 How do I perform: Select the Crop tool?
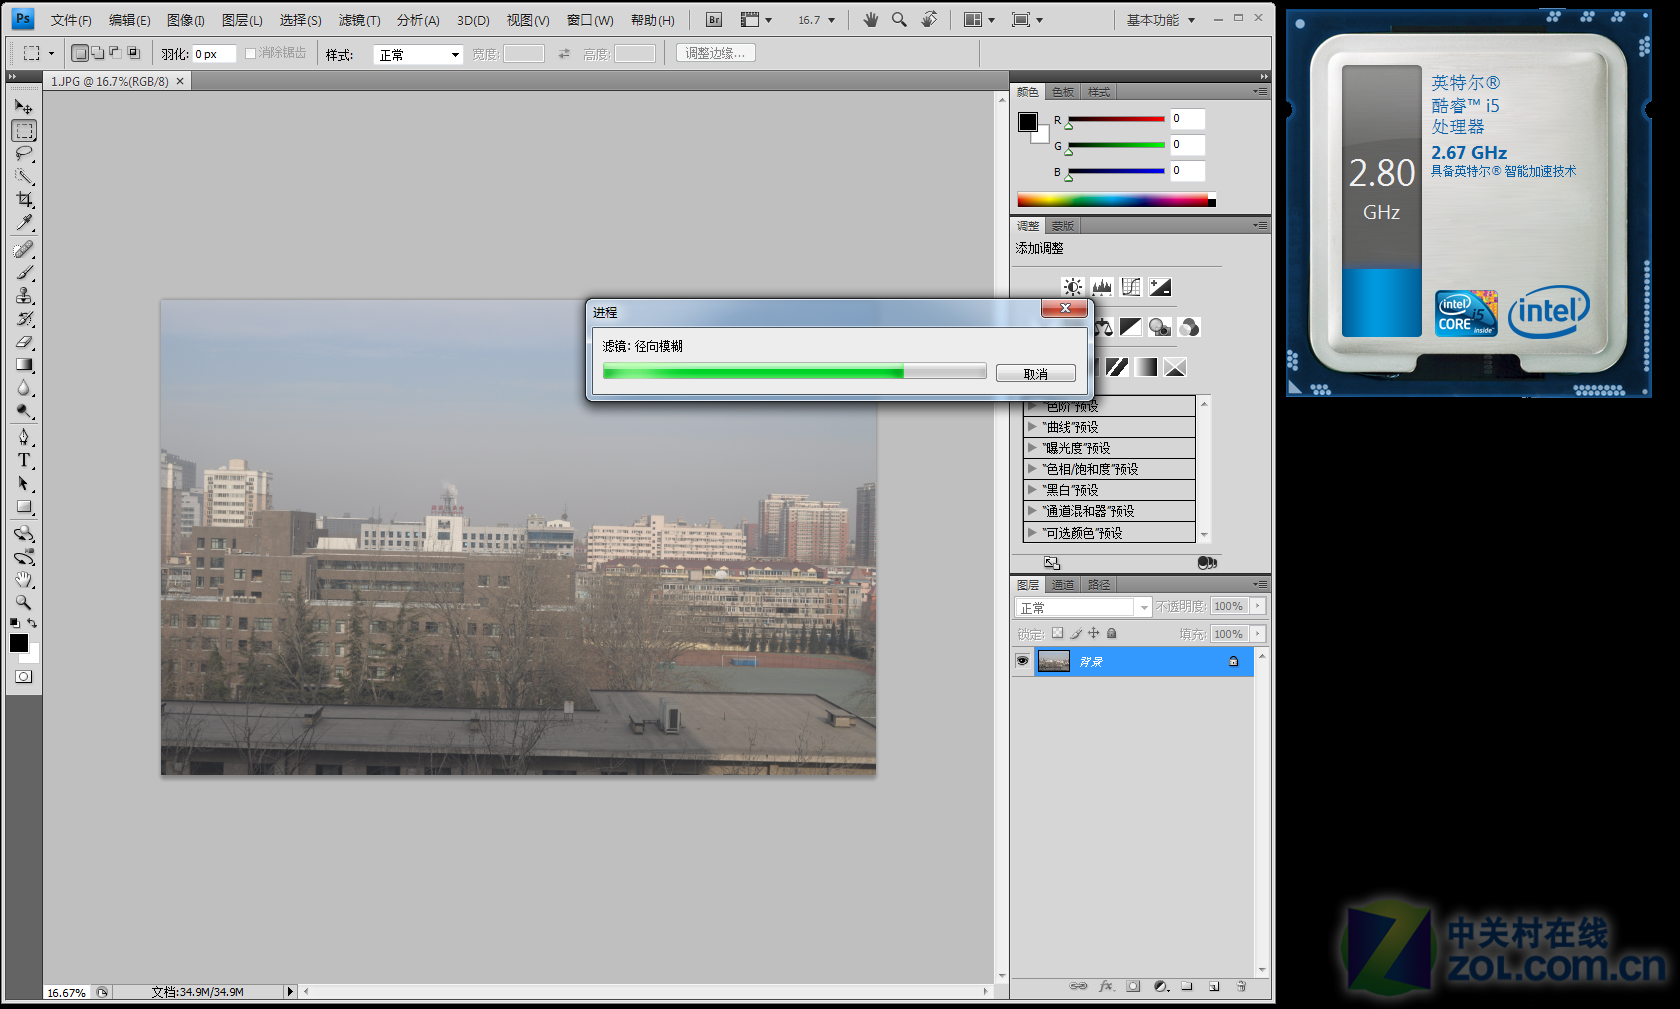click(x=24, y=200)
